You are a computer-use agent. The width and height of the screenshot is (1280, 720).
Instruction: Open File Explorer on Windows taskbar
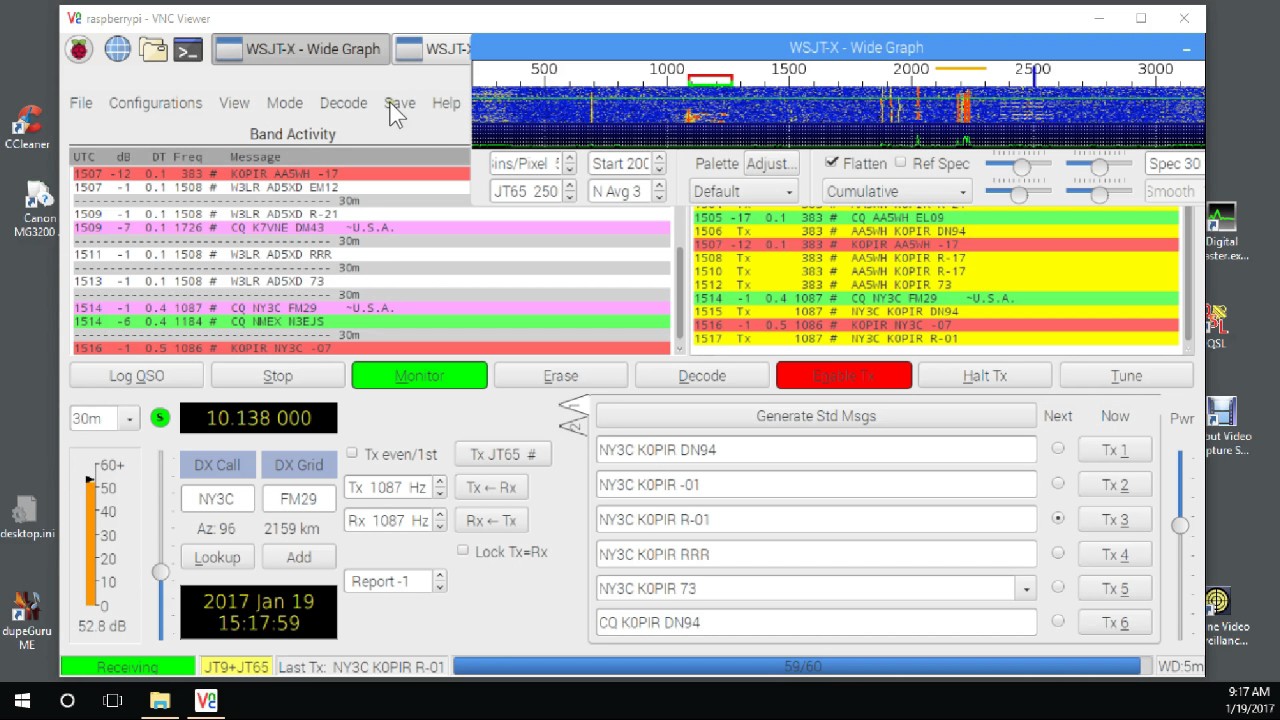click(x=160, y=701)
